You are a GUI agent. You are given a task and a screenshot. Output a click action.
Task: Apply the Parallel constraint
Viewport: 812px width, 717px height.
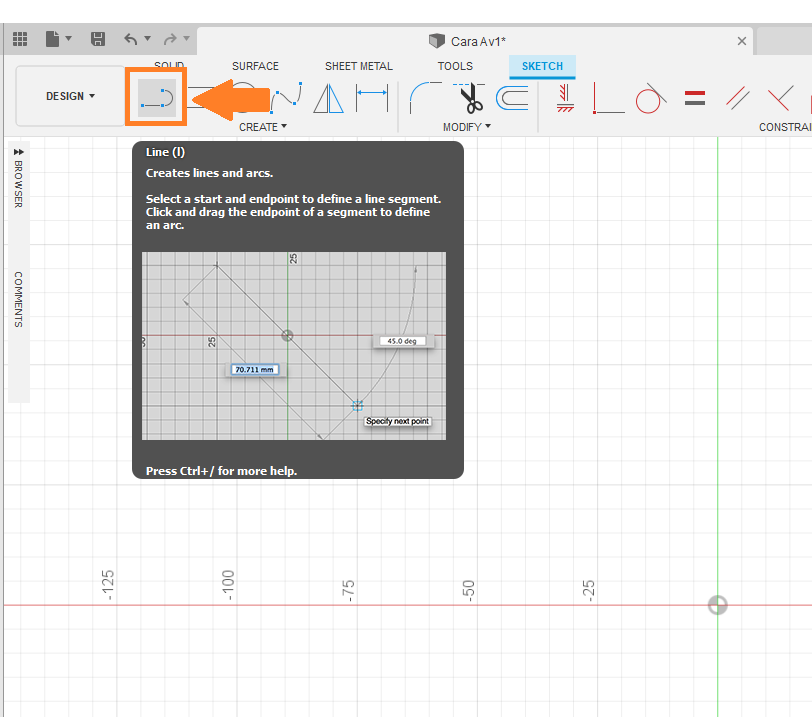(737, 98)
